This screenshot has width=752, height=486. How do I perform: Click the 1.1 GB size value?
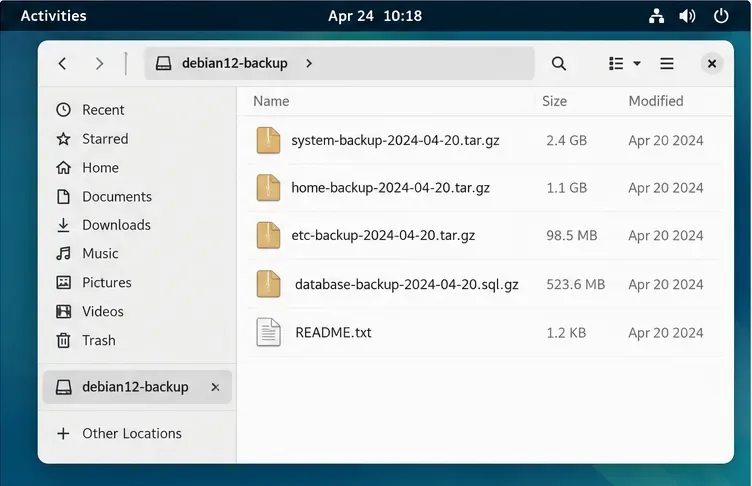[566, 188]
